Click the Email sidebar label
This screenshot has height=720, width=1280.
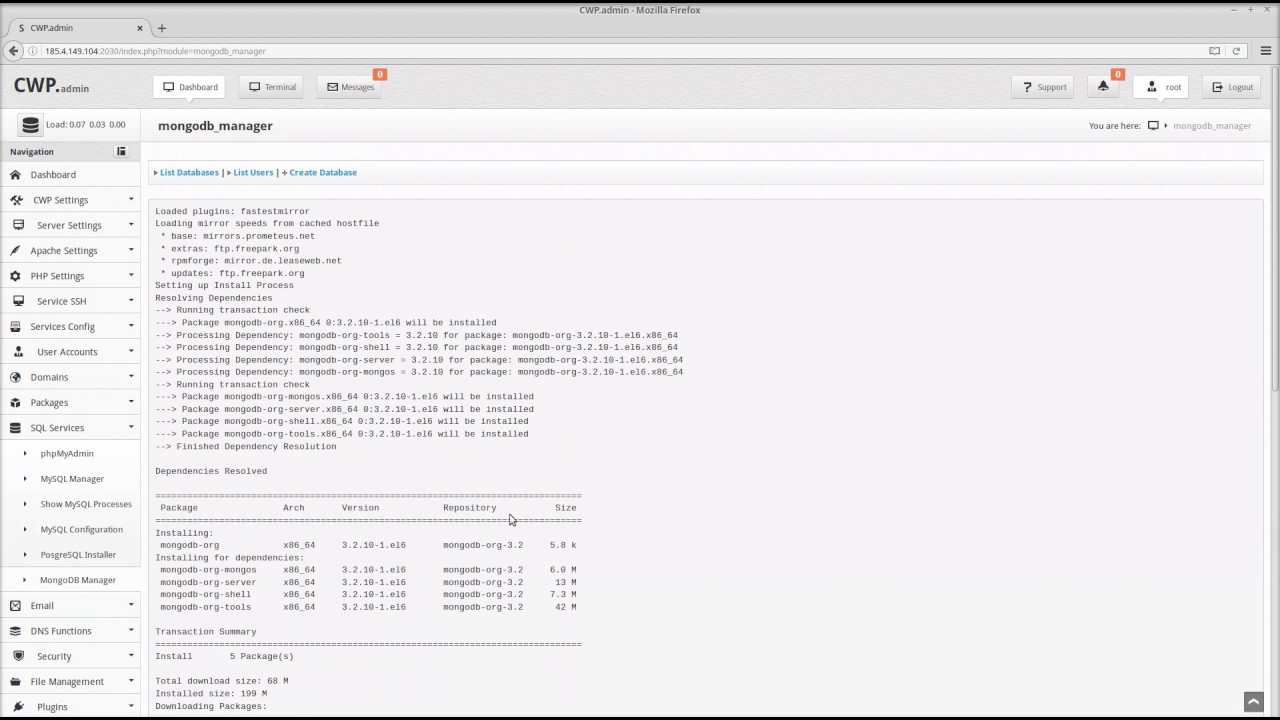click(x=42, y=605)
